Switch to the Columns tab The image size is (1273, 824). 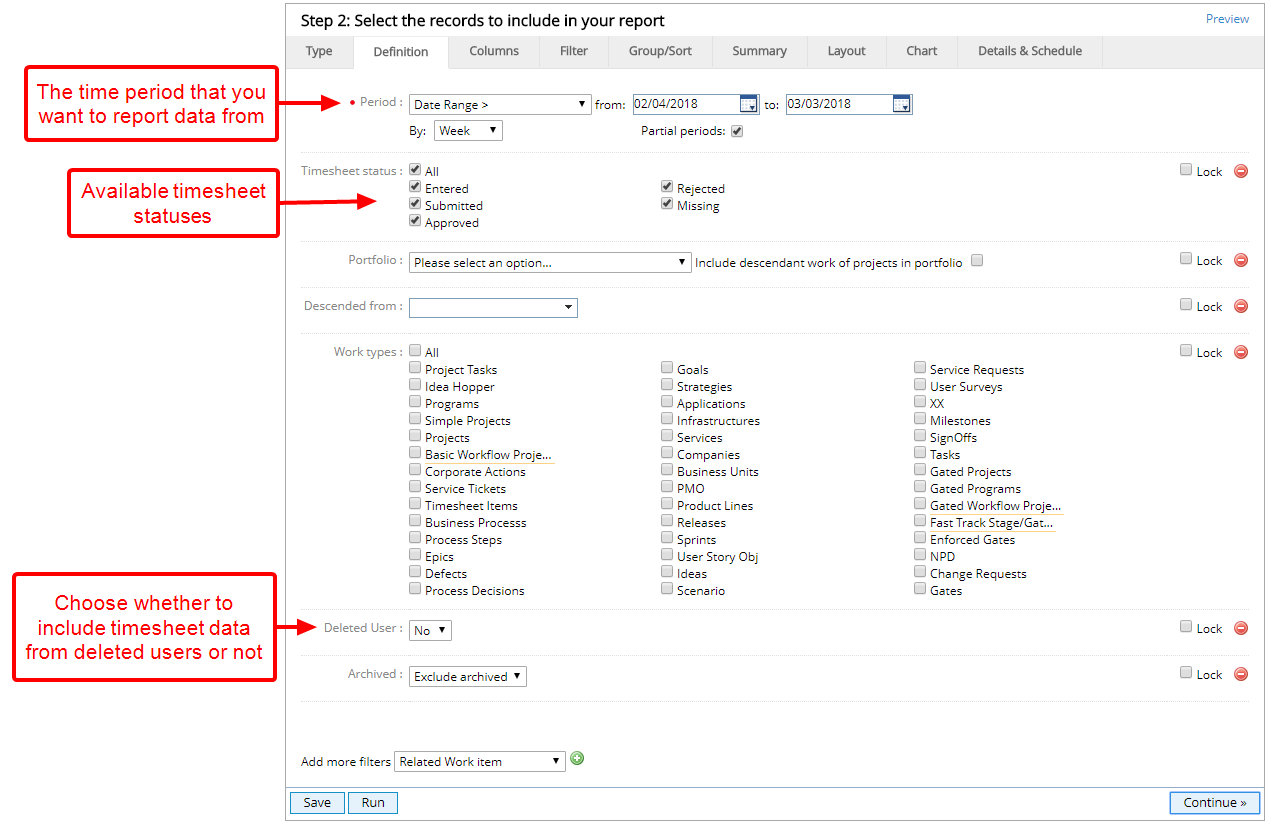pos(494,51)
